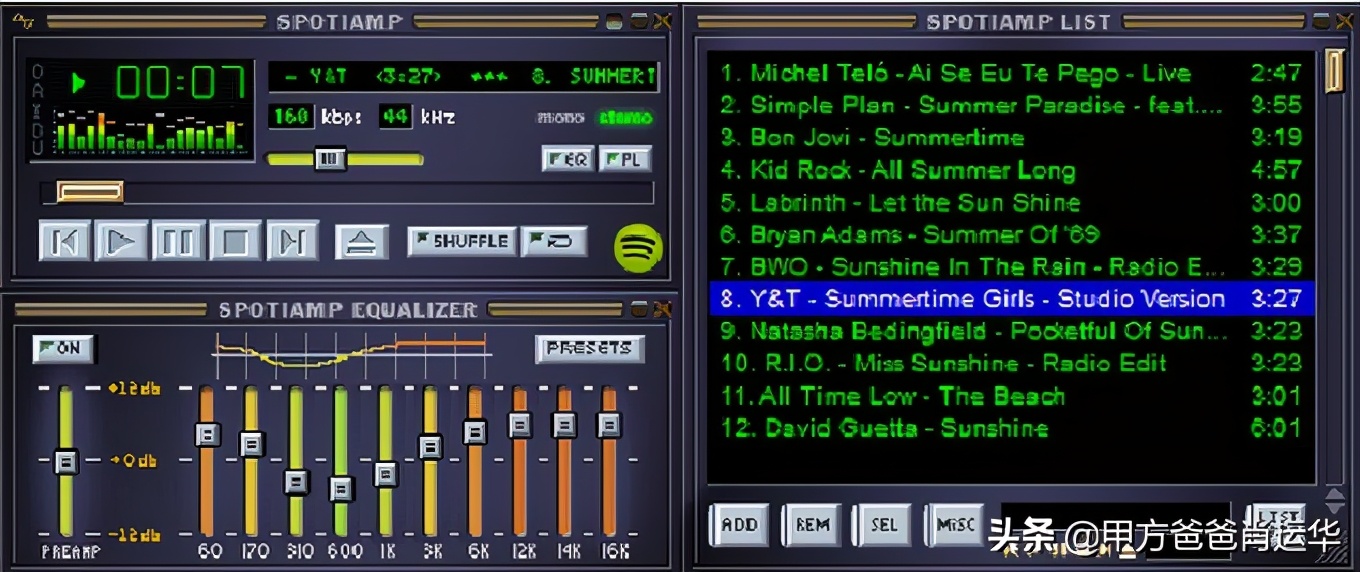Open the playlist MISC menu
1360x572 pixels.
point(956,525)
